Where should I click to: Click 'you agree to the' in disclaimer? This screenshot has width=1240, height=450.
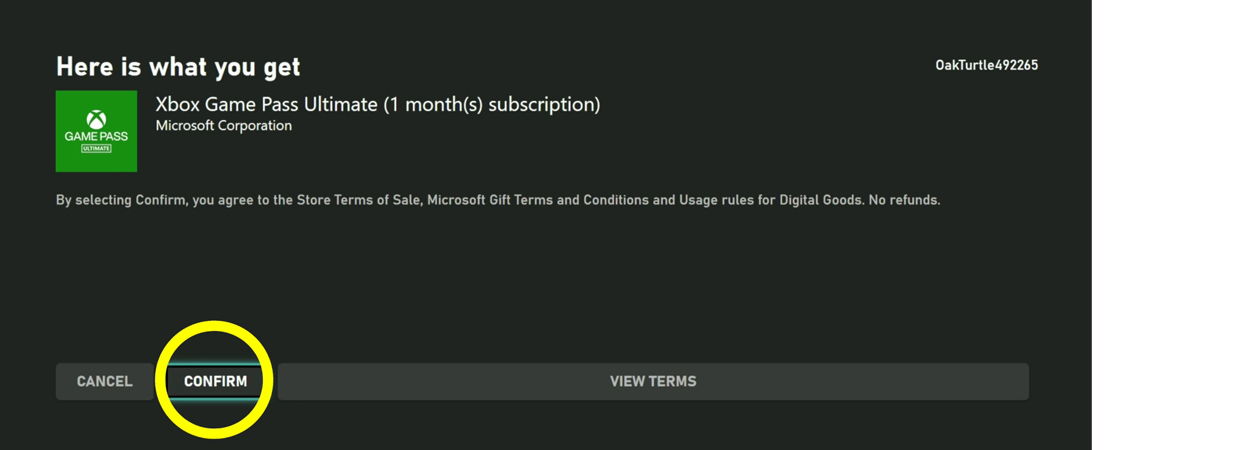pyautogui.click(x=243, y=200)
